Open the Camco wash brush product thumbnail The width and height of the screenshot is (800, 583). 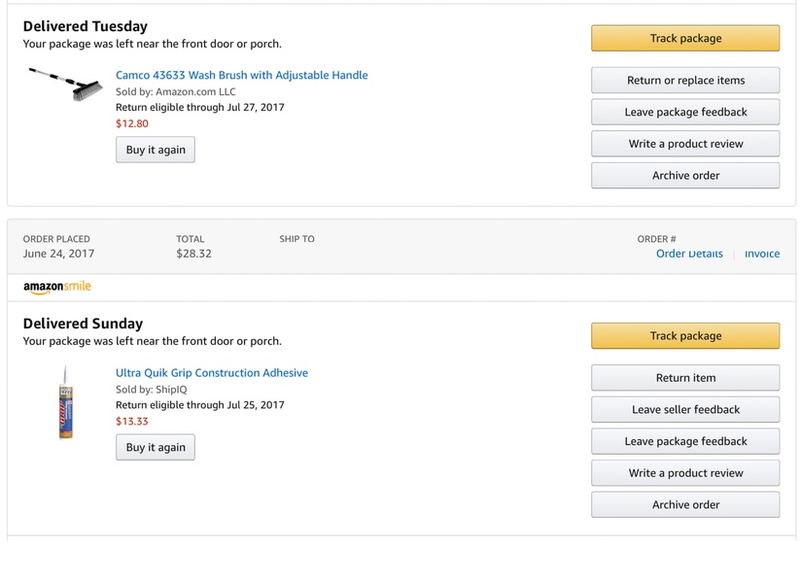pos(65,84)
